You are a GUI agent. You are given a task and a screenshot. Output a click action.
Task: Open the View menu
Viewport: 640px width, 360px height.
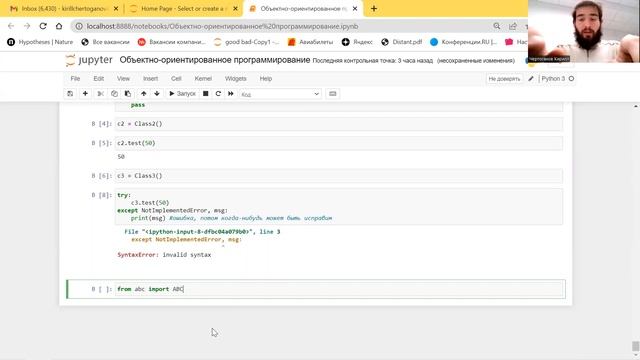[123, 79]
